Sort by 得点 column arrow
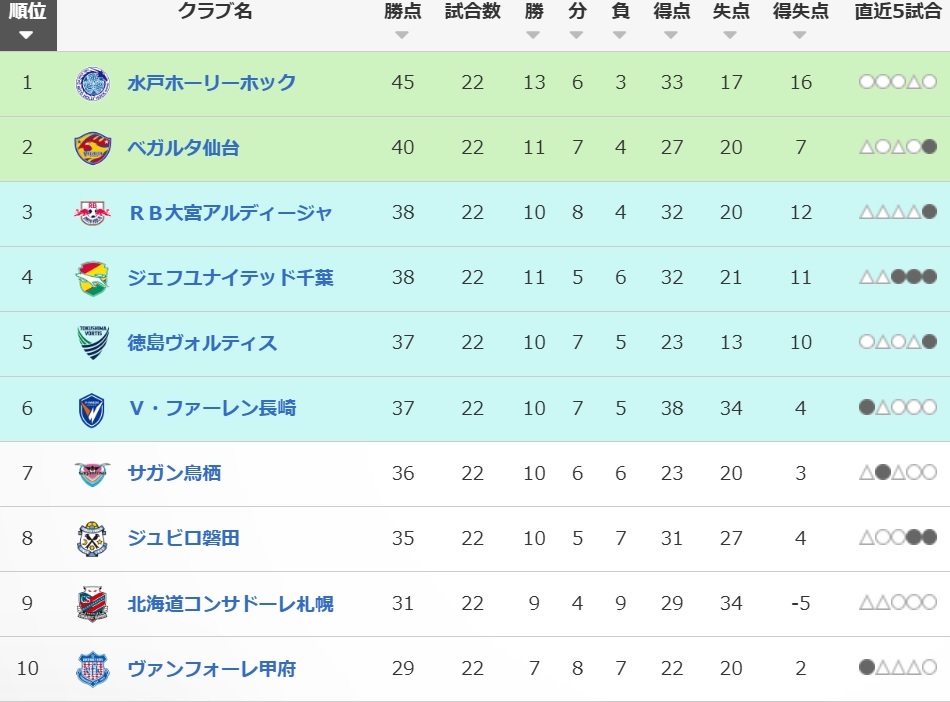 click(671, 35)
